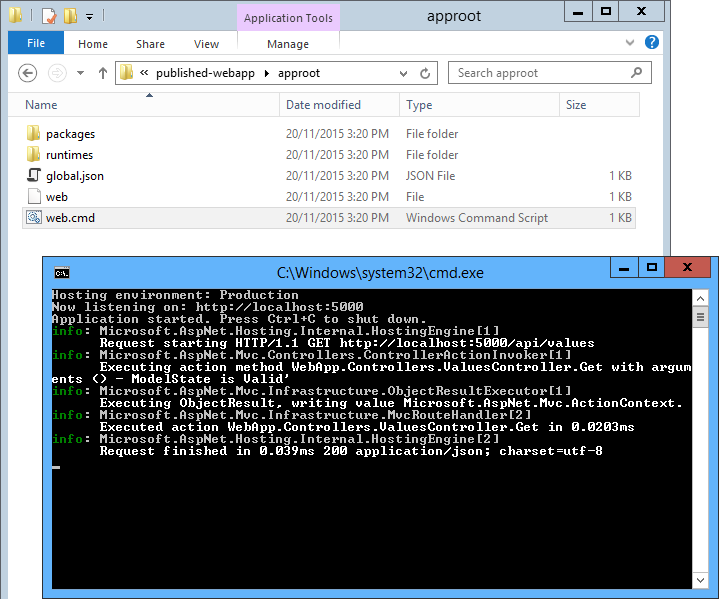Expand the ribbon with chevron arrow
719x599 pixels.
pyautogui.click(x=630, y=43)
